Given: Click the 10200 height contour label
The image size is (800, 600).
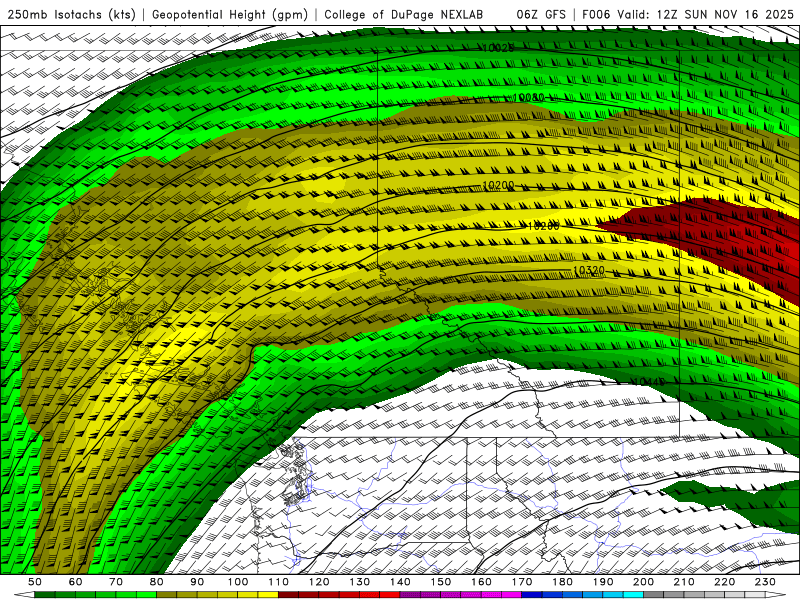Looking at the screenshot, I should [498, 185].
